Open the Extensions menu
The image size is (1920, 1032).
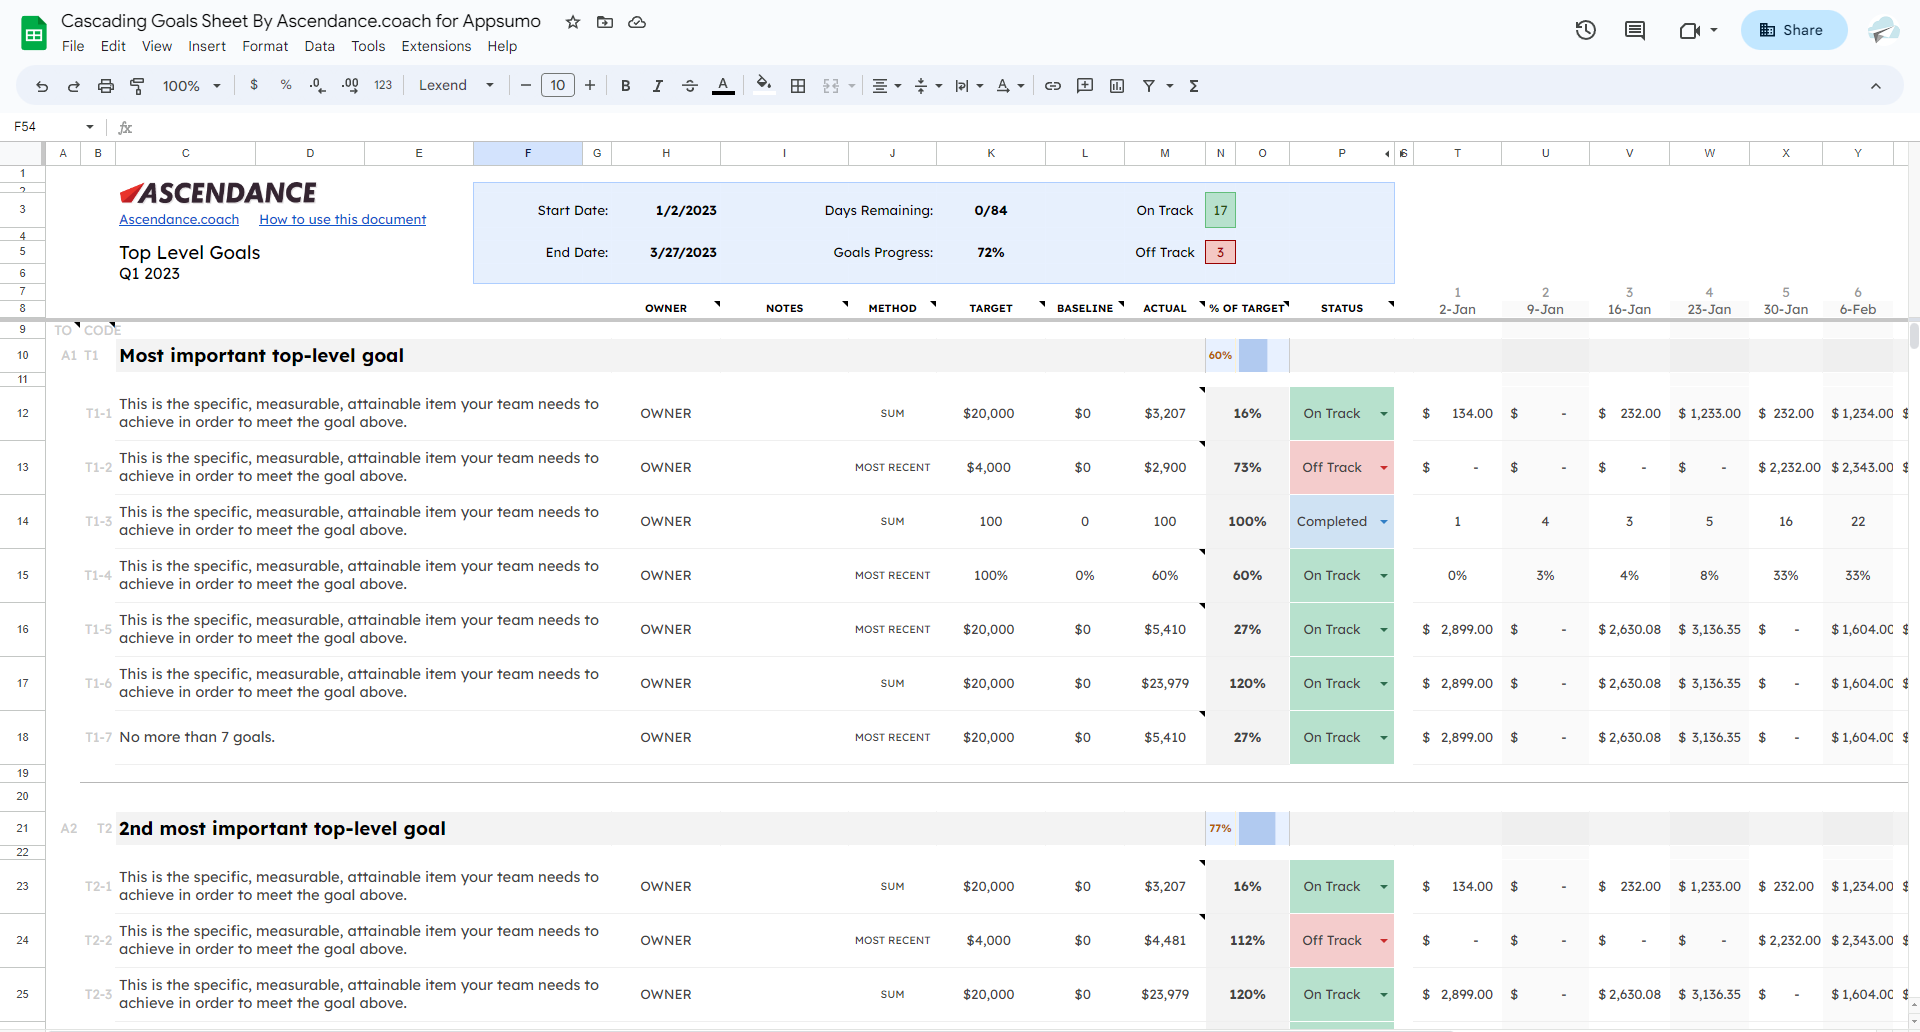pyautogui.click(x=436, y=46)
